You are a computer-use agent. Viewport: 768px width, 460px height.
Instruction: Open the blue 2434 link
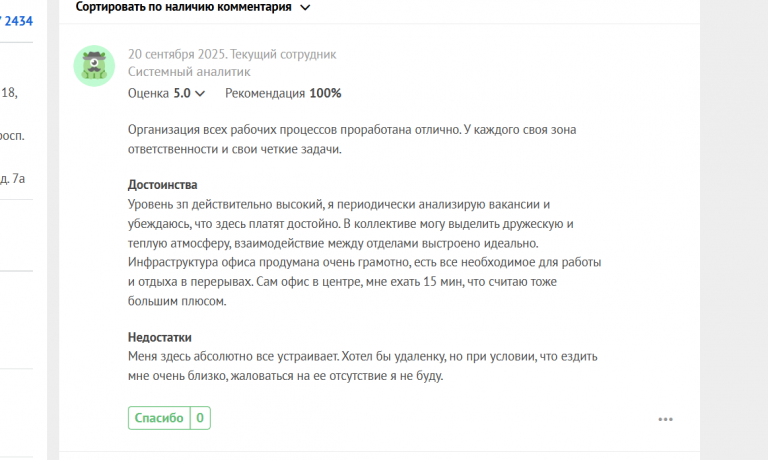point(18,21)
